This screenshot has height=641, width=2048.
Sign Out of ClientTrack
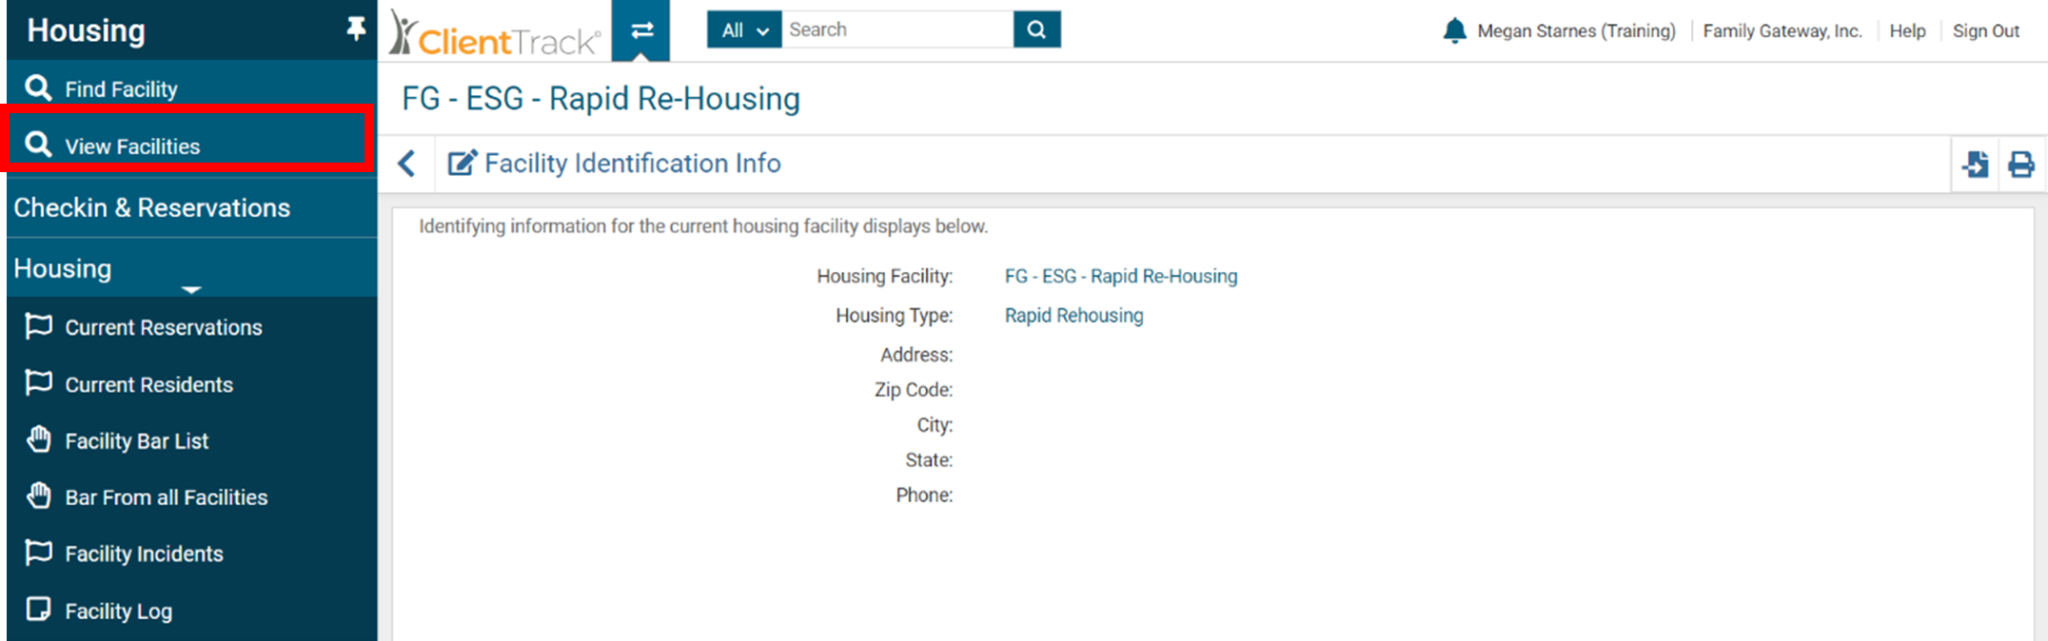coord(1986,30)
